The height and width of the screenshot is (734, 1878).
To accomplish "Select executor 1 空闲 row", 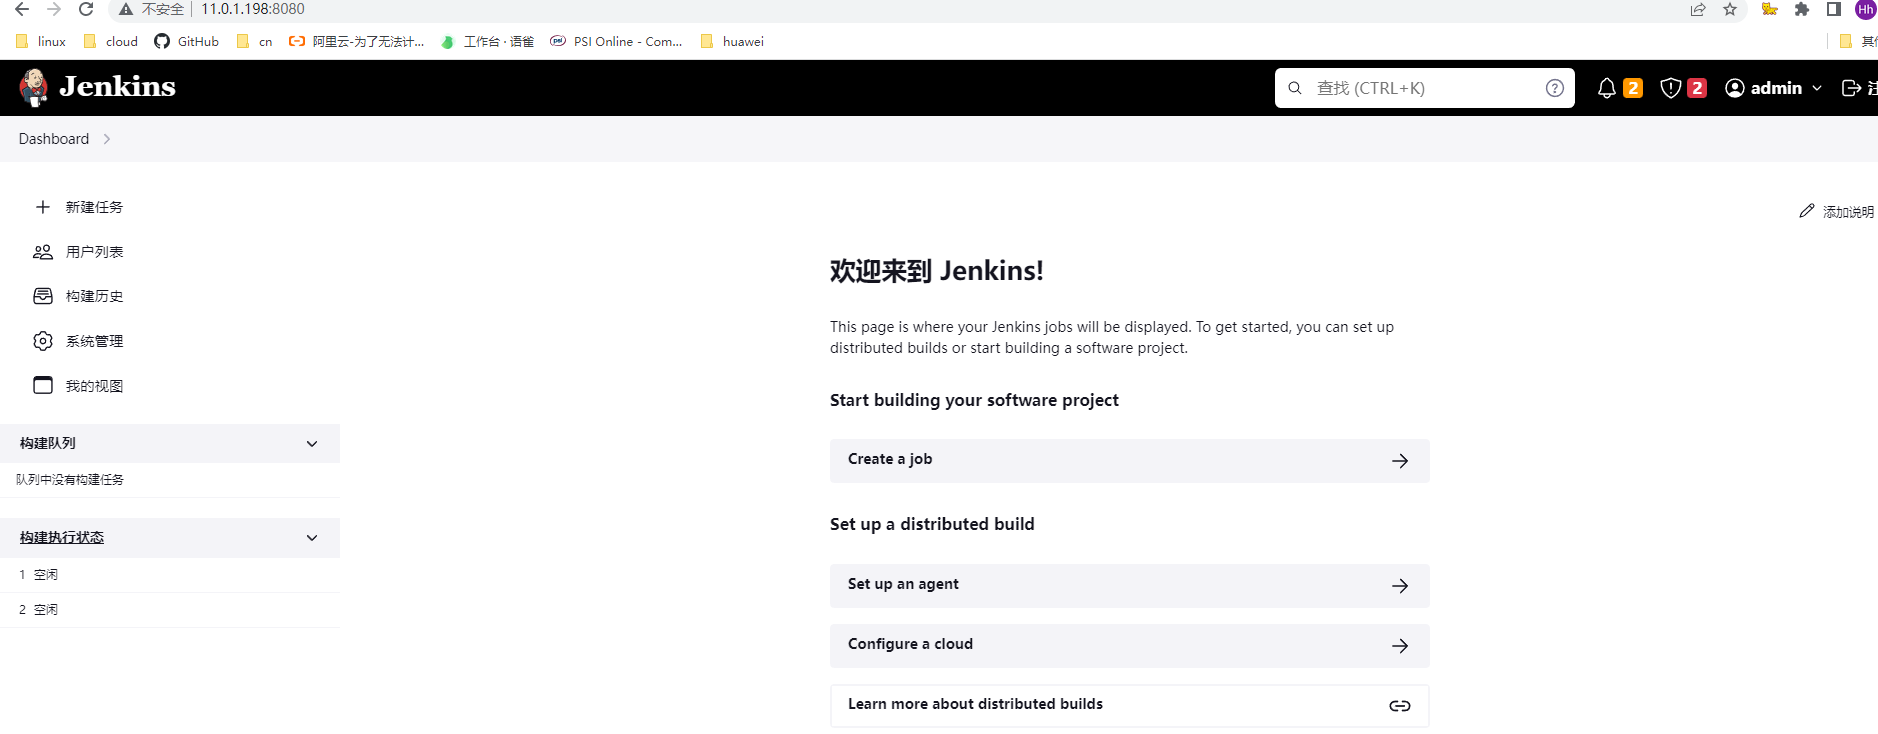I will click(170, 575).
